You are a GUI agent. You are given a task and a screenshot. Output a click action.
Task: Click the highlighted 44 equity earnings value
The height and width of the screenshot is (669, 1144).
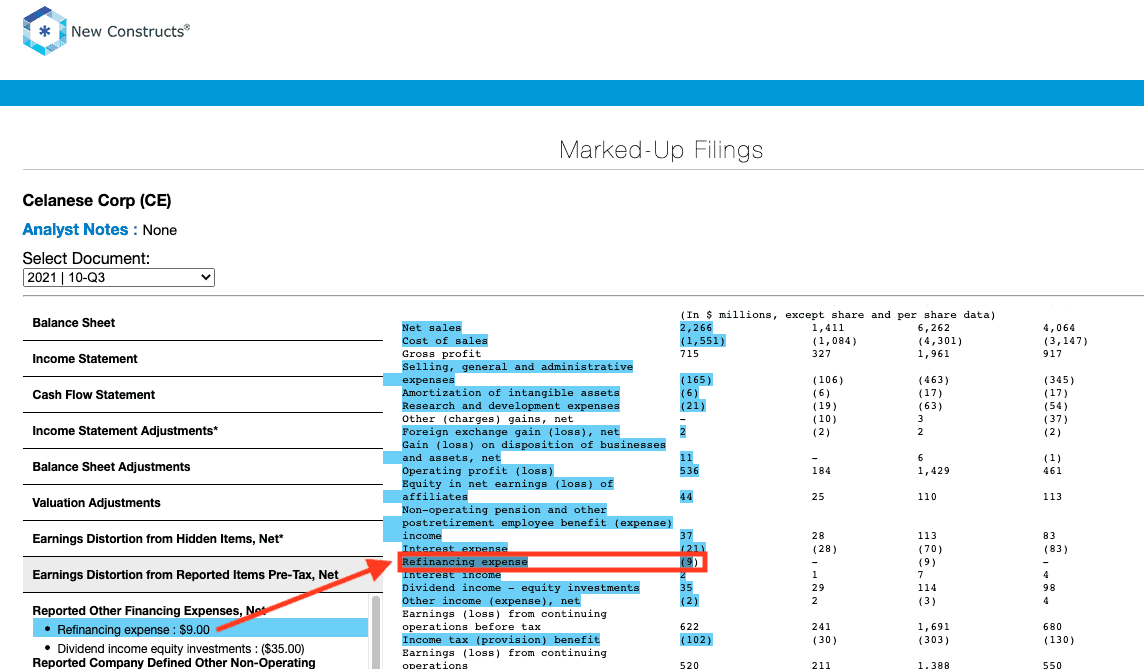pos(687,497)
